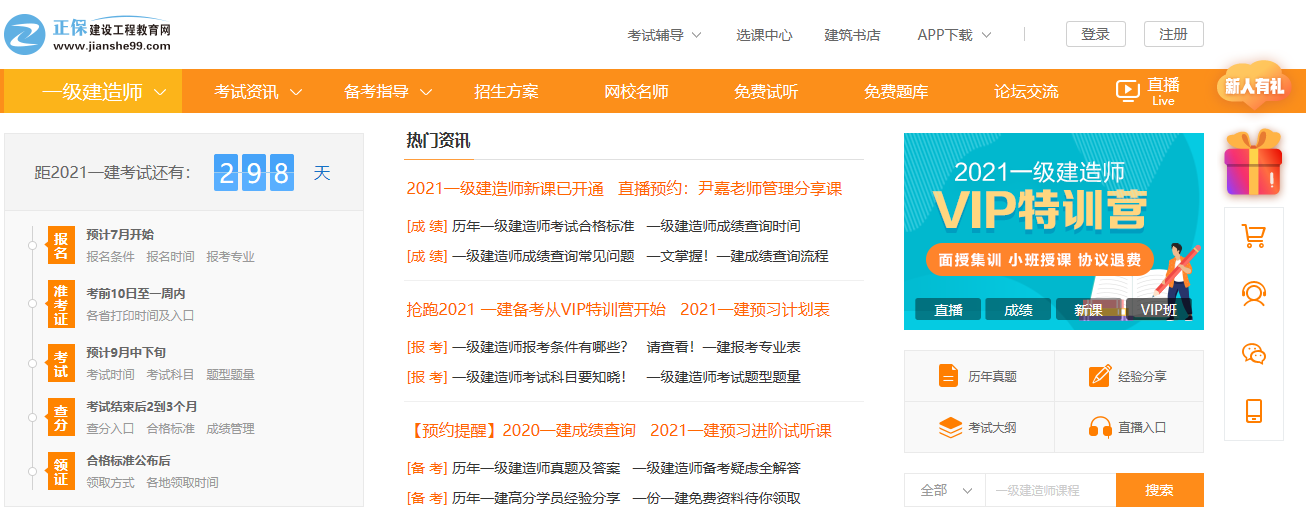Open 直播入口 headphone icon tile

tap(1100, 428)
